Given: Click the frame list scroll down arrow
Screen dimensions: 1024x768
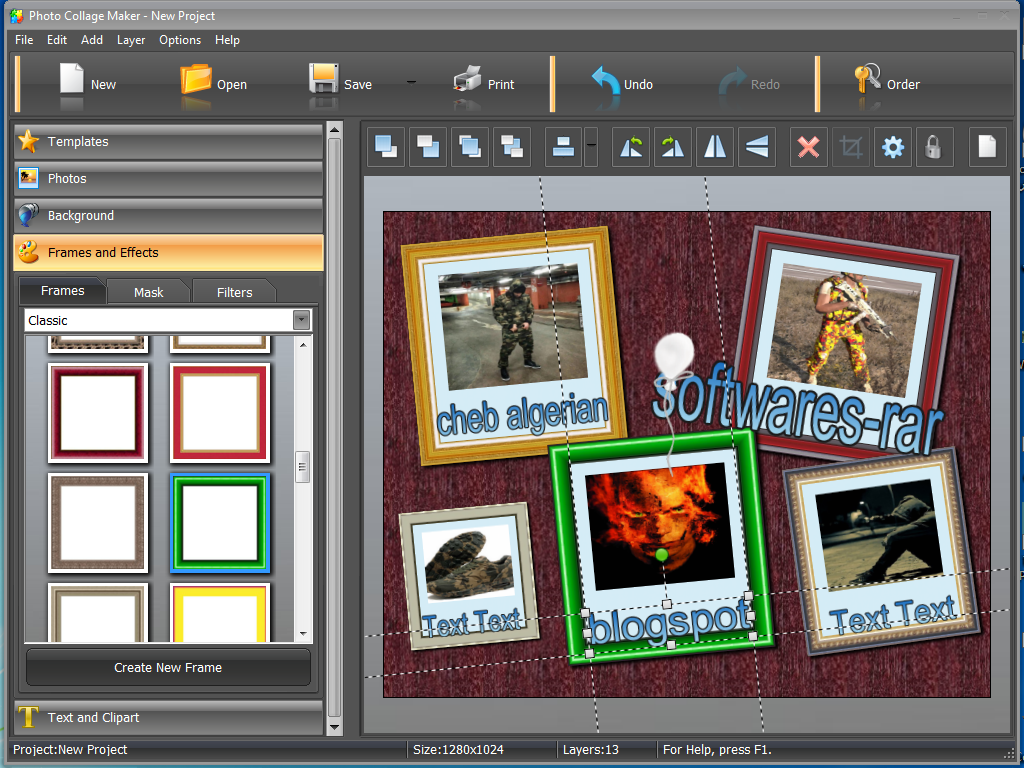Looking at the screenshot, I should click(303, 633).
